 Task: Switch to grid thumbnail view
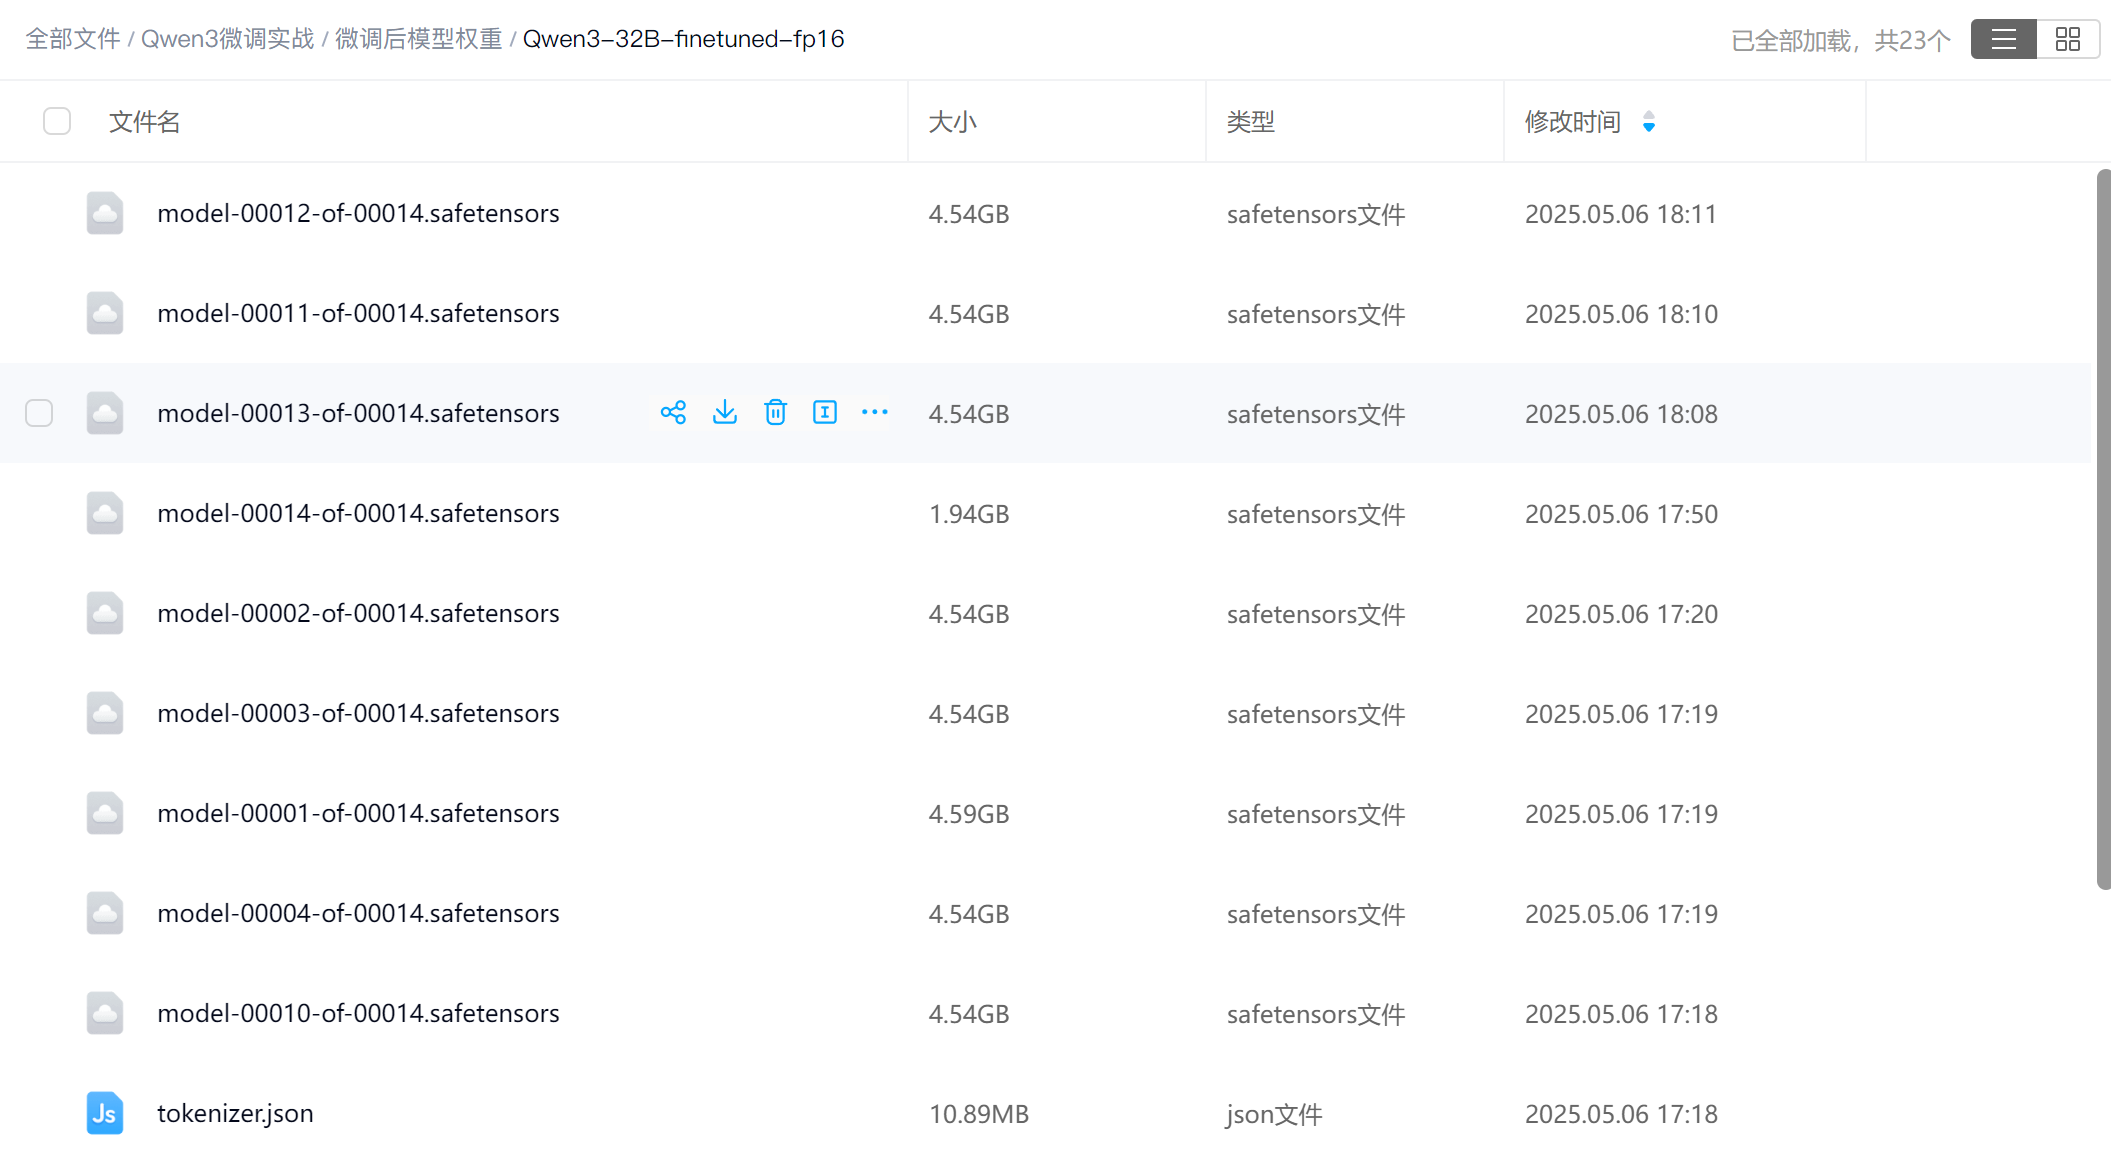coord(2068,40)
